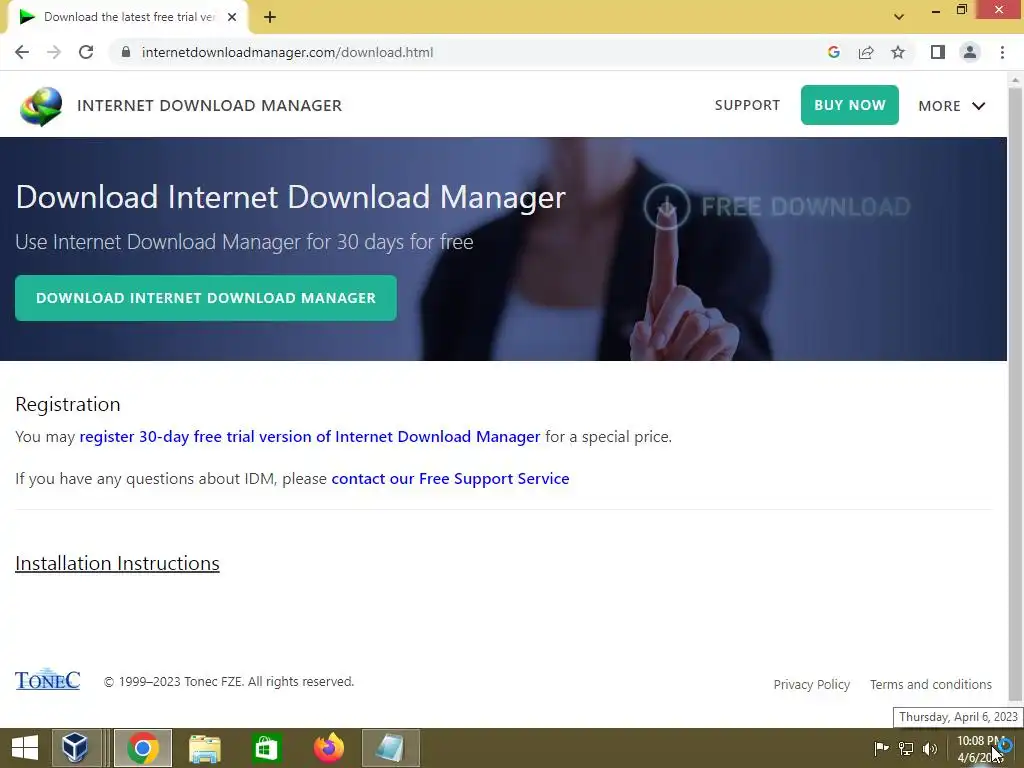
Task: Click the Google icon in the address bar
Action: pos(833,52)
